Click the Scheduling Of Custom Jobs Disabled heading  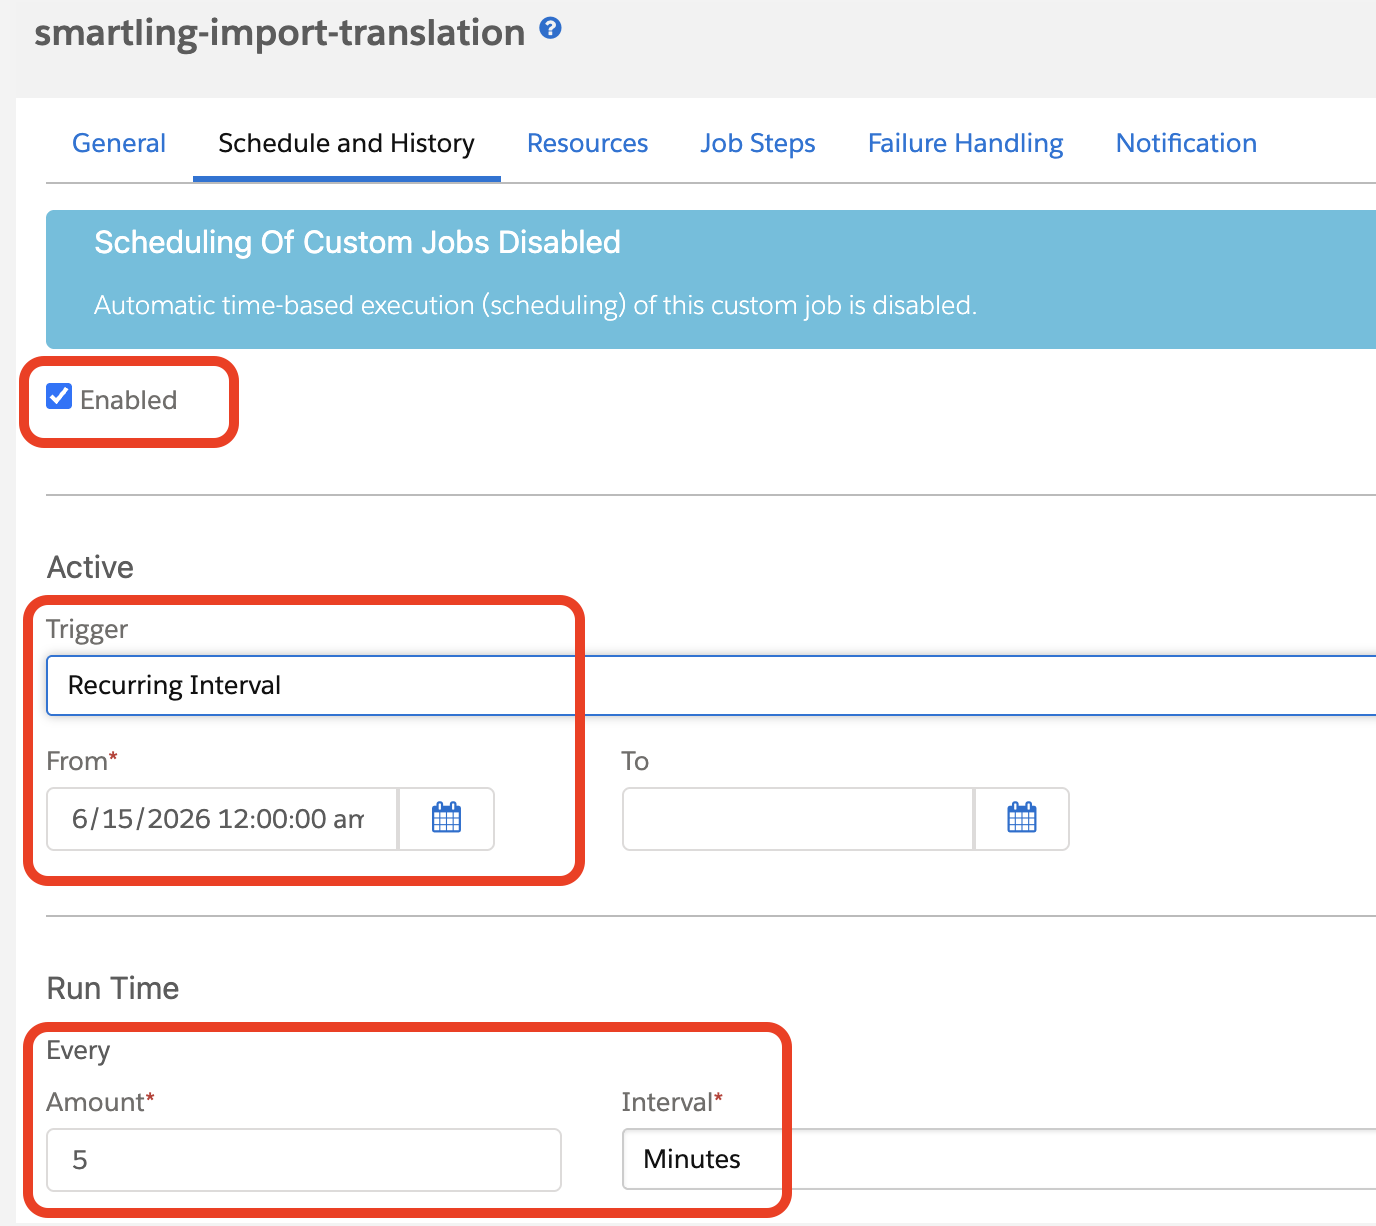tap(357, 242)
